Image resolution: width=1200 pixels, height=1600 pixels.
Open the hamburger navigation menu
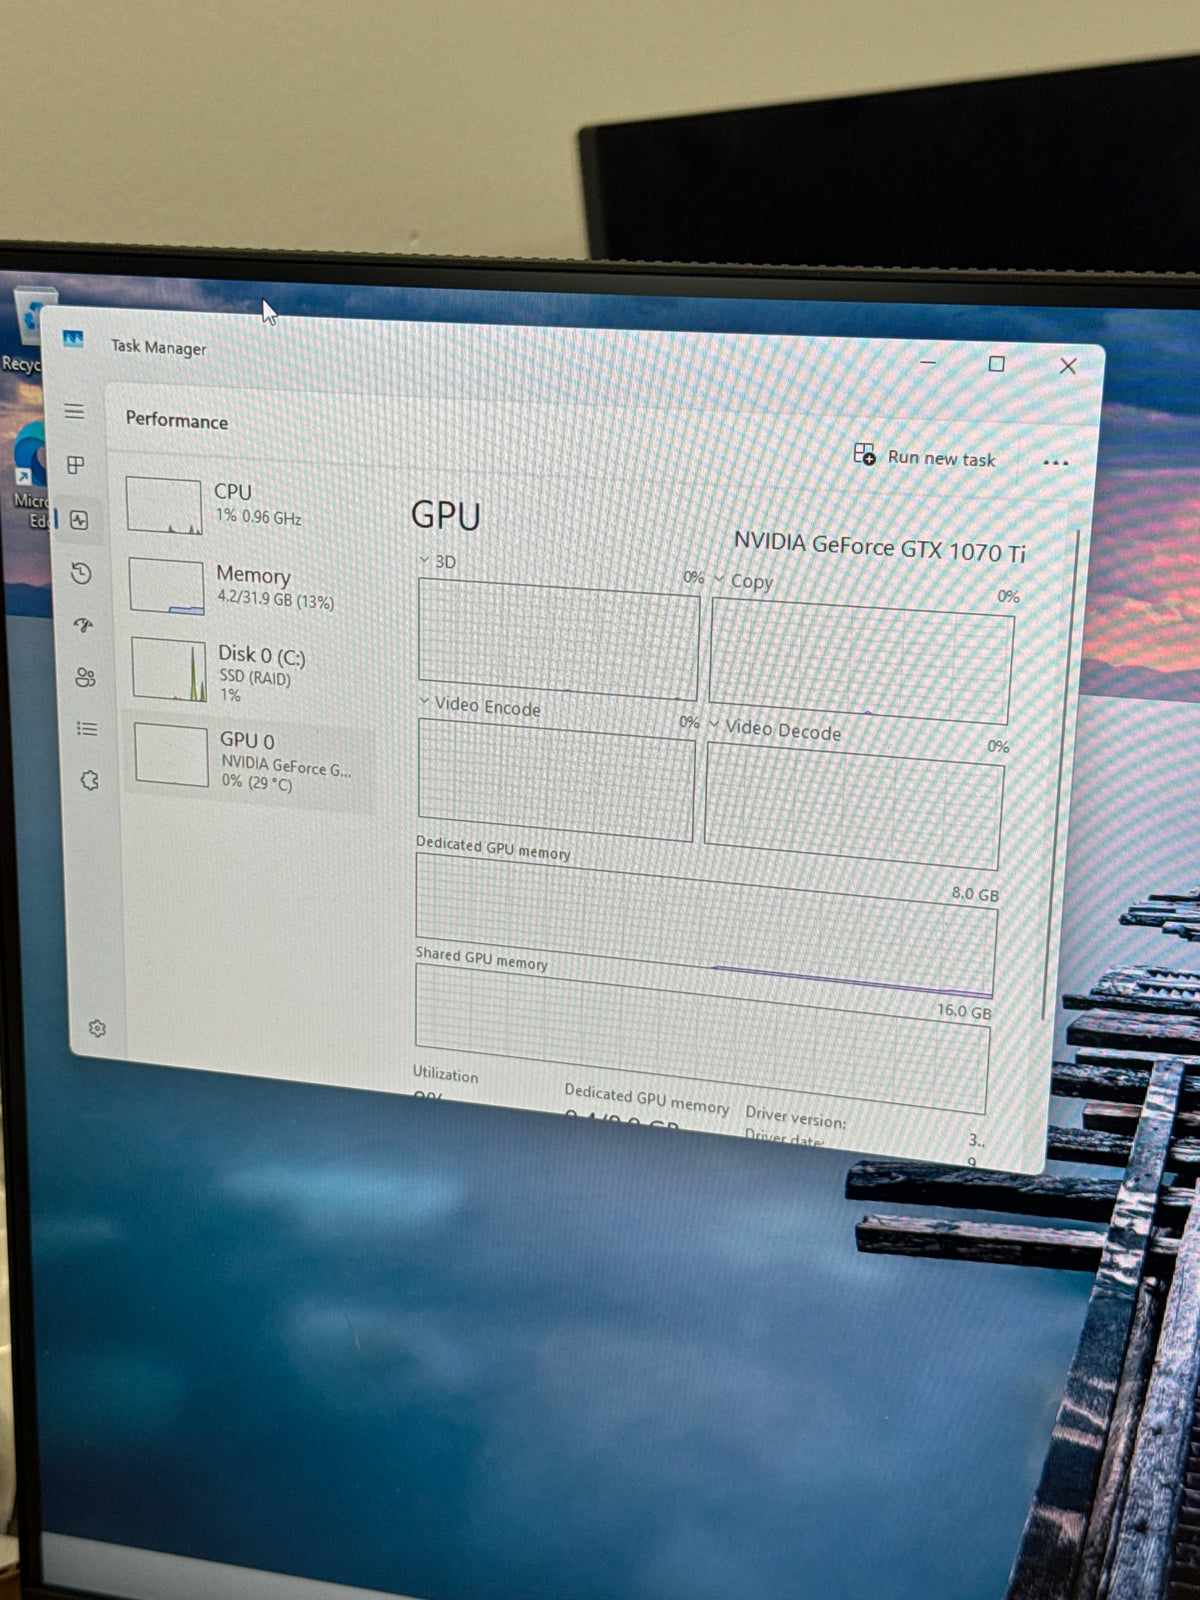(x=74, y=411)
